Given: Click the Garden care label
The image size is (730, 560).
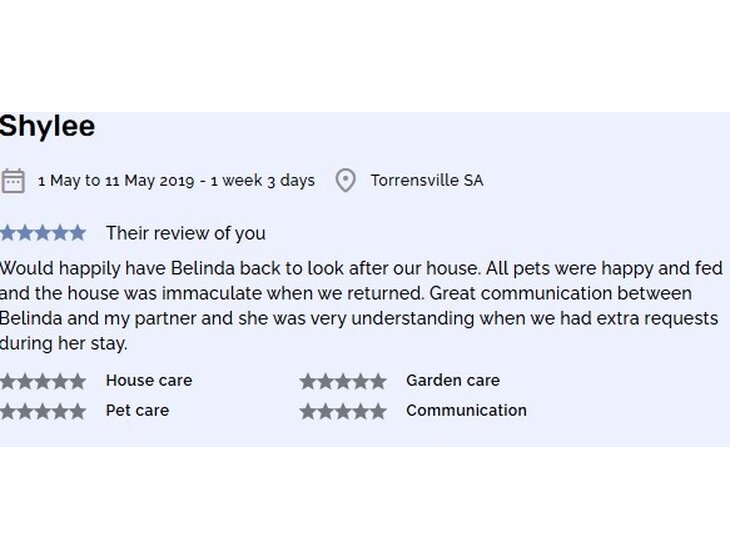Looking at the screenshot, I should (x=452, y=381).
